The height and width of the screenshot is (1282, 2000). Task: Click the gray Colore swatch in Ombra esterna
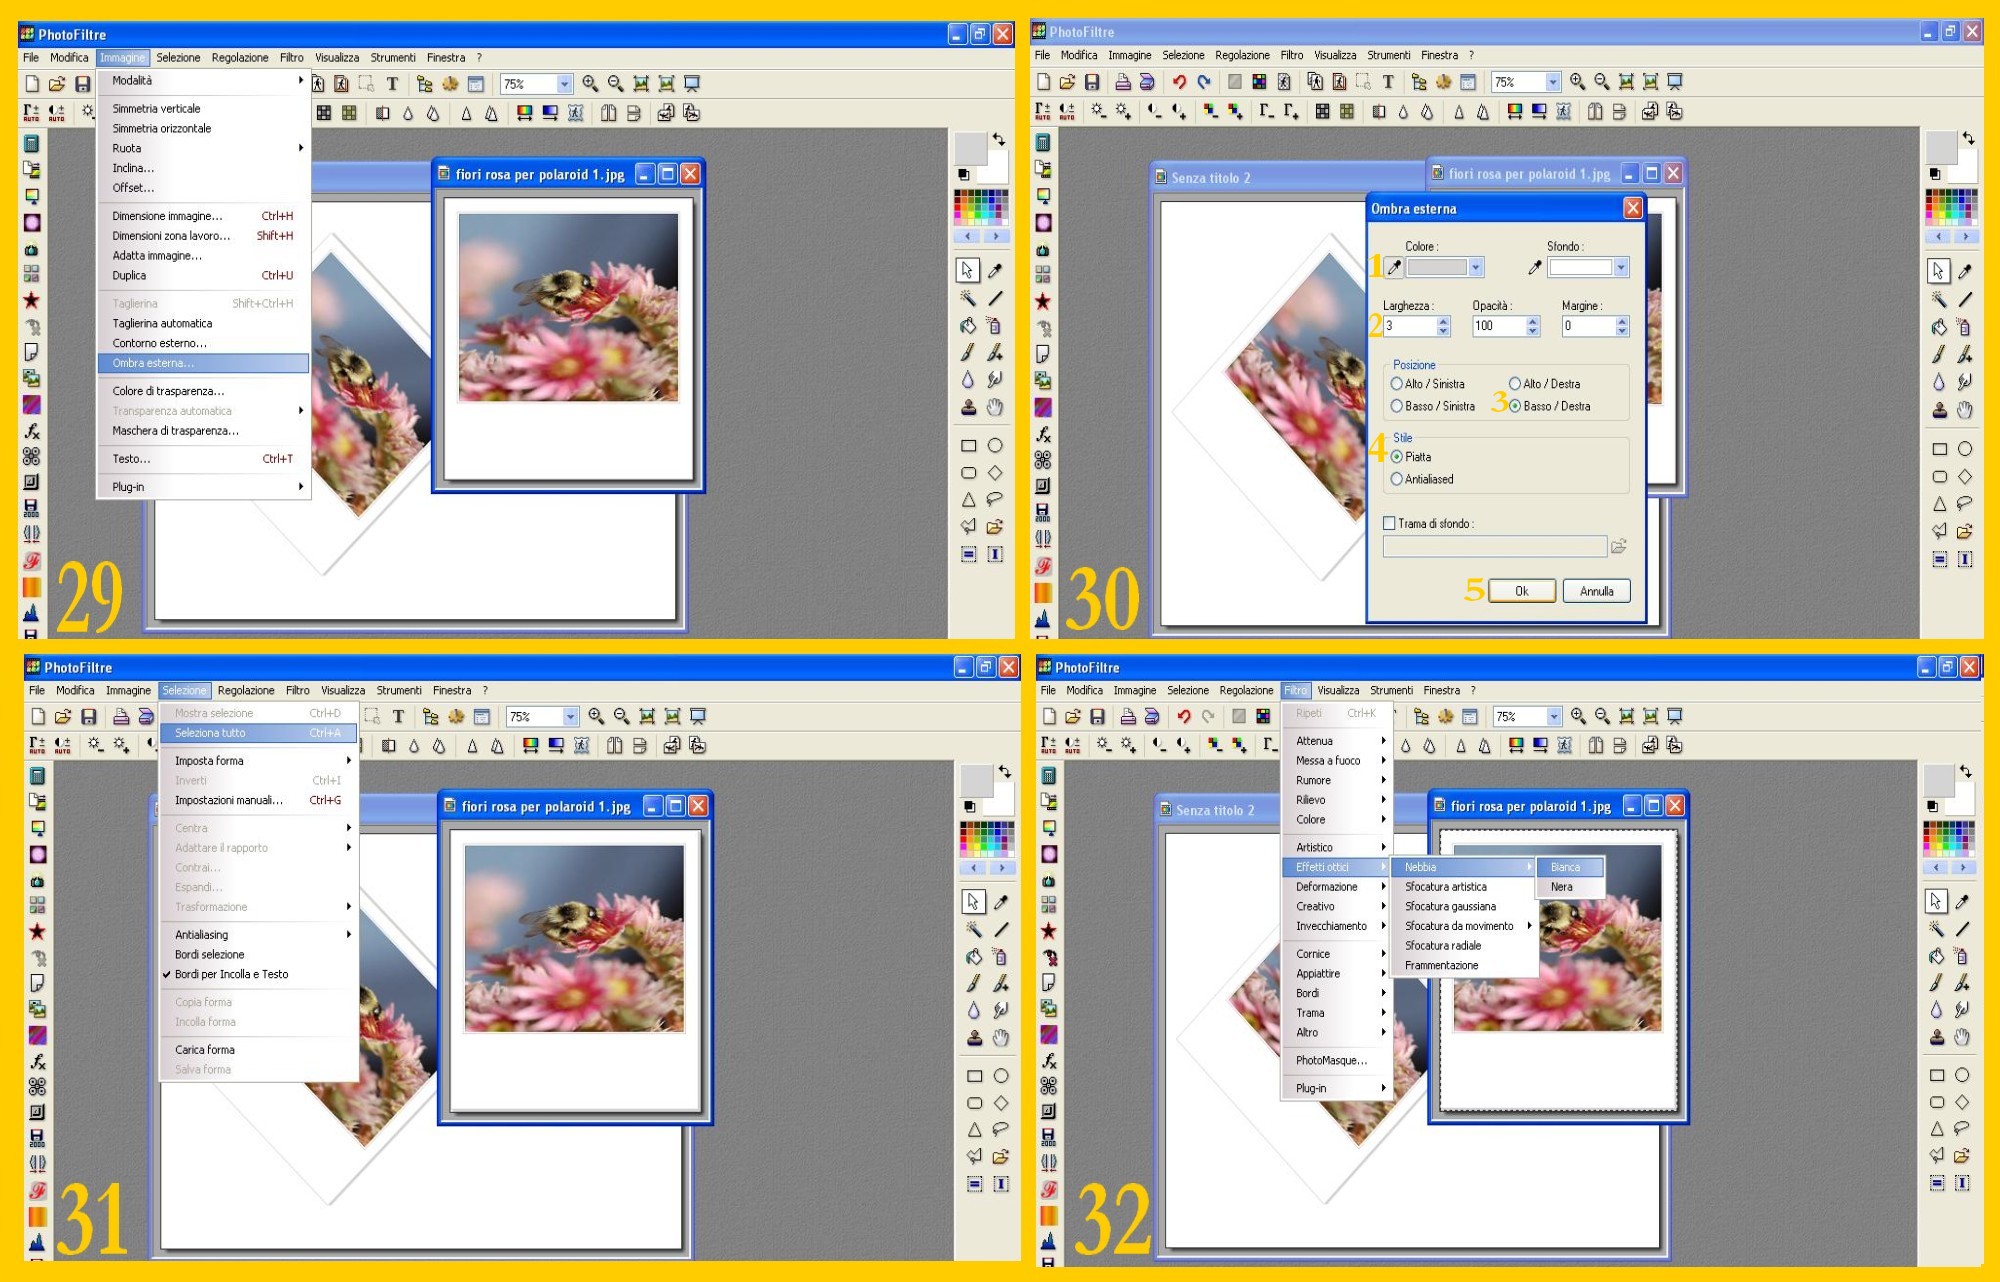pos(1437,267)
